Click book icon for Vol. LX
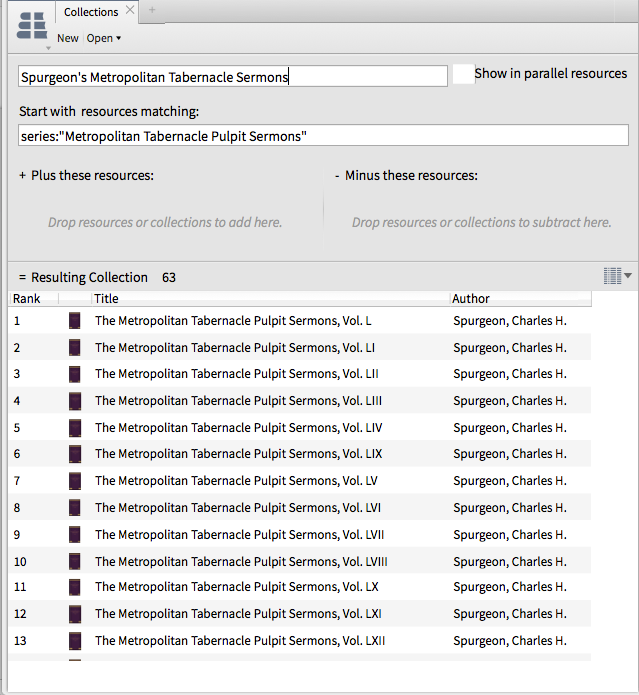This screenshot has height=695, width=639. click(x=75, y=587)
